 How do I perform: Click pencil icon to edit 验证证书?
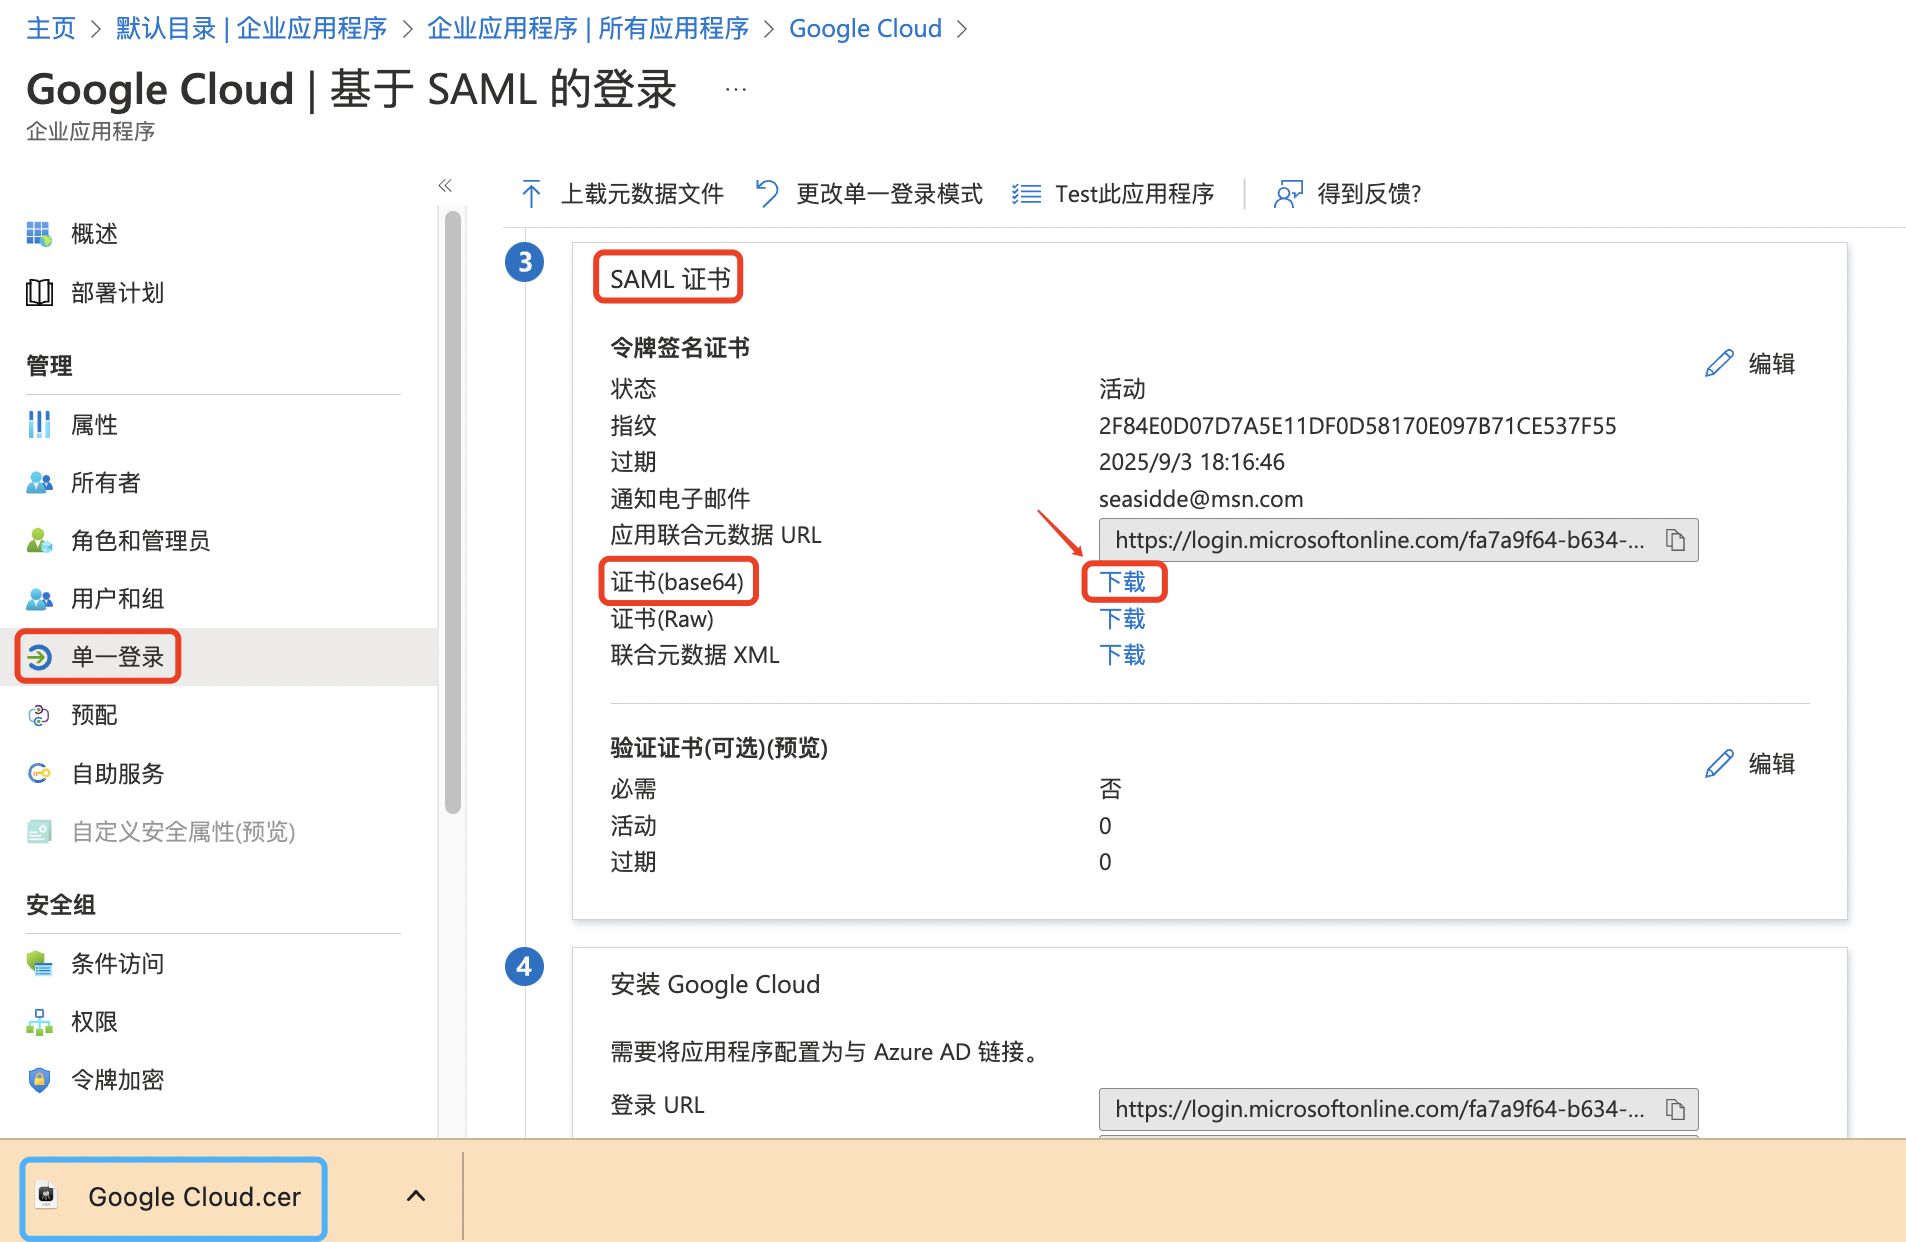(1719, 764)
